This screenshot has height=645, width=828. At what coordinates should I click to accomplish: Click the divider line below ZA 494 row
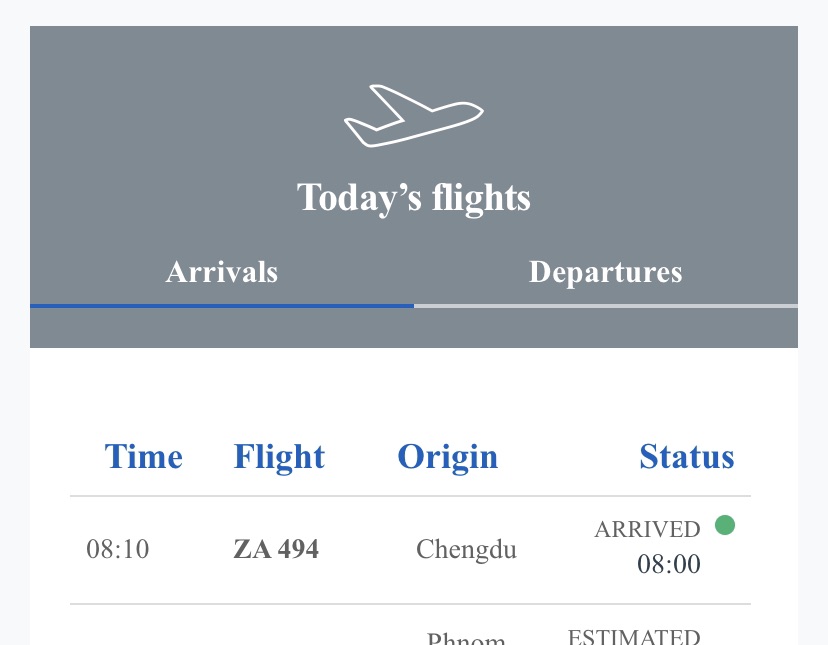coord(410,604)
